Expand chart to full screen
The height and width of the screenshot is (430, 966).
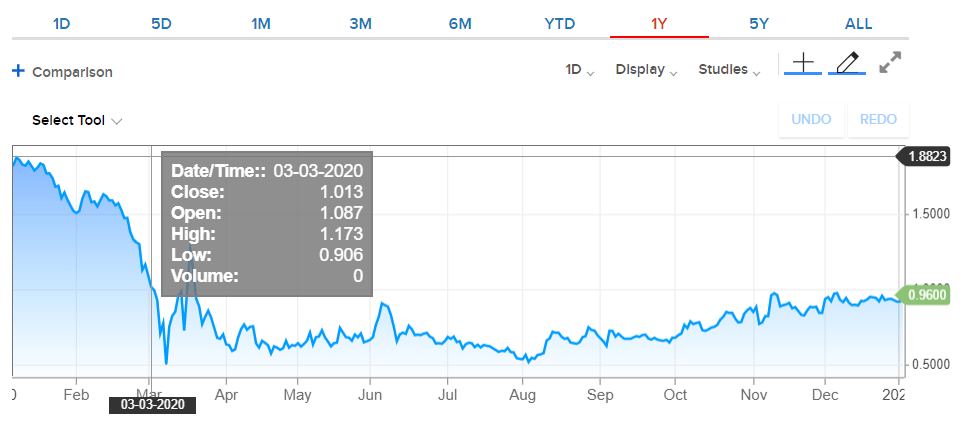(x=890, y=62)
